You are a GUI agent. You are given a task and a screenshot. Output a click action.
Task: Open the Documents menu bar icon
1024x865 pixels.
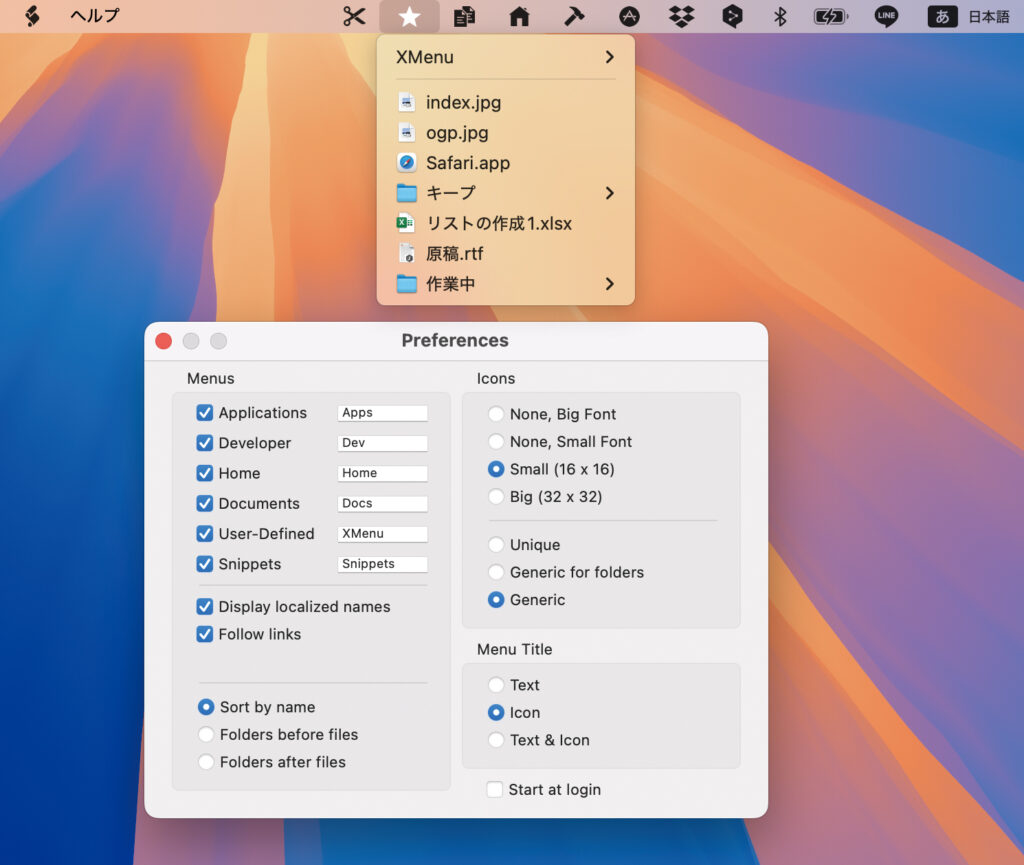(x=464, y=16)
